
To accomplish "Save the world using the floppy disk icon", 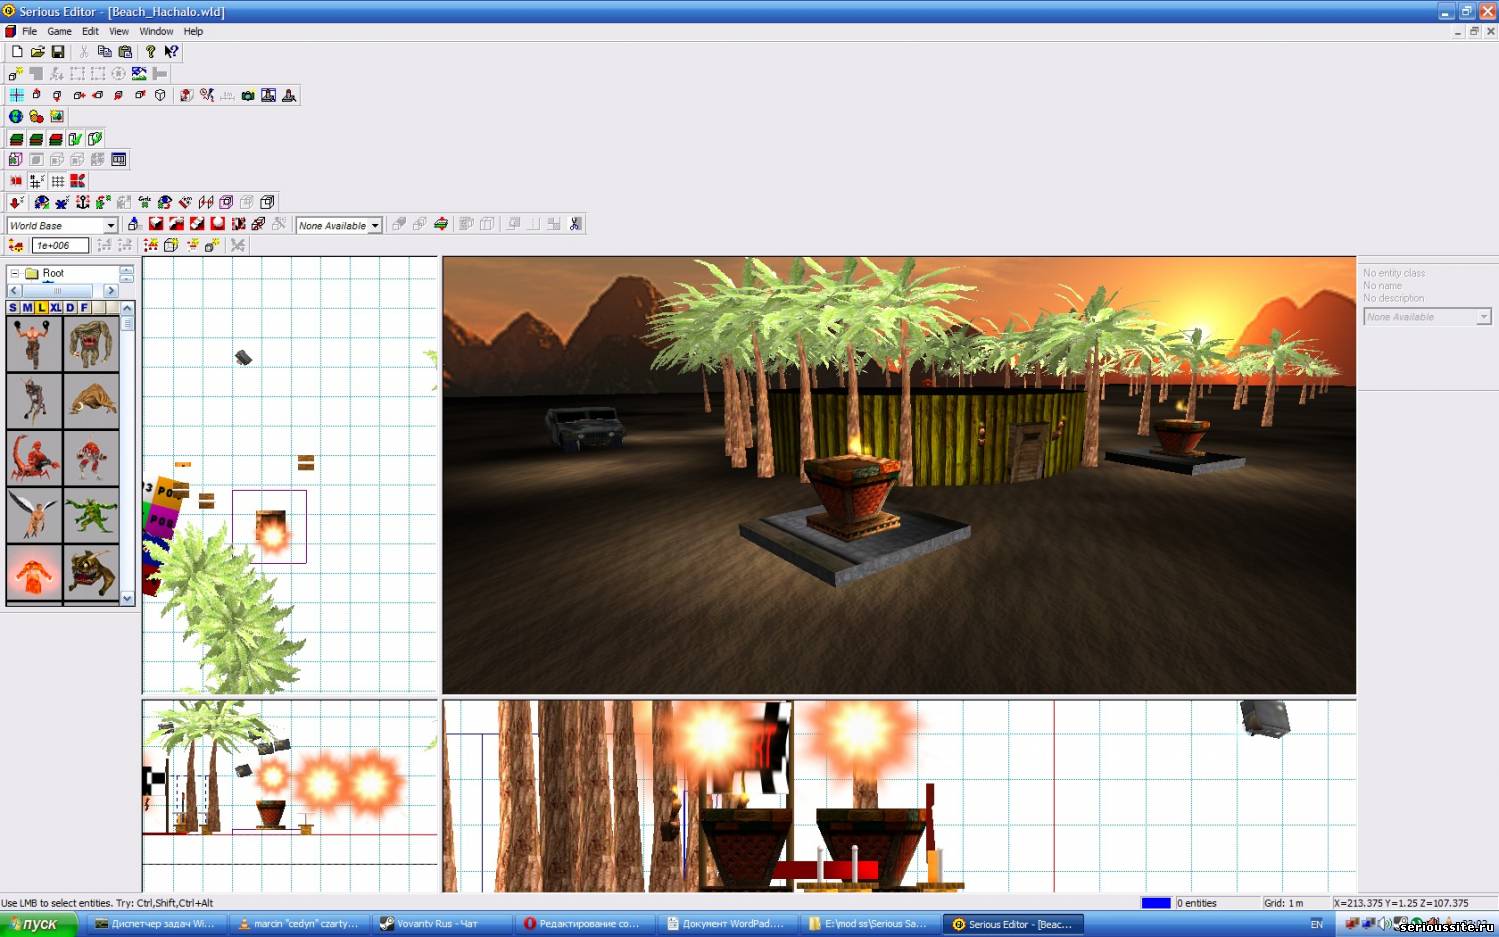I will pos(58,51).
